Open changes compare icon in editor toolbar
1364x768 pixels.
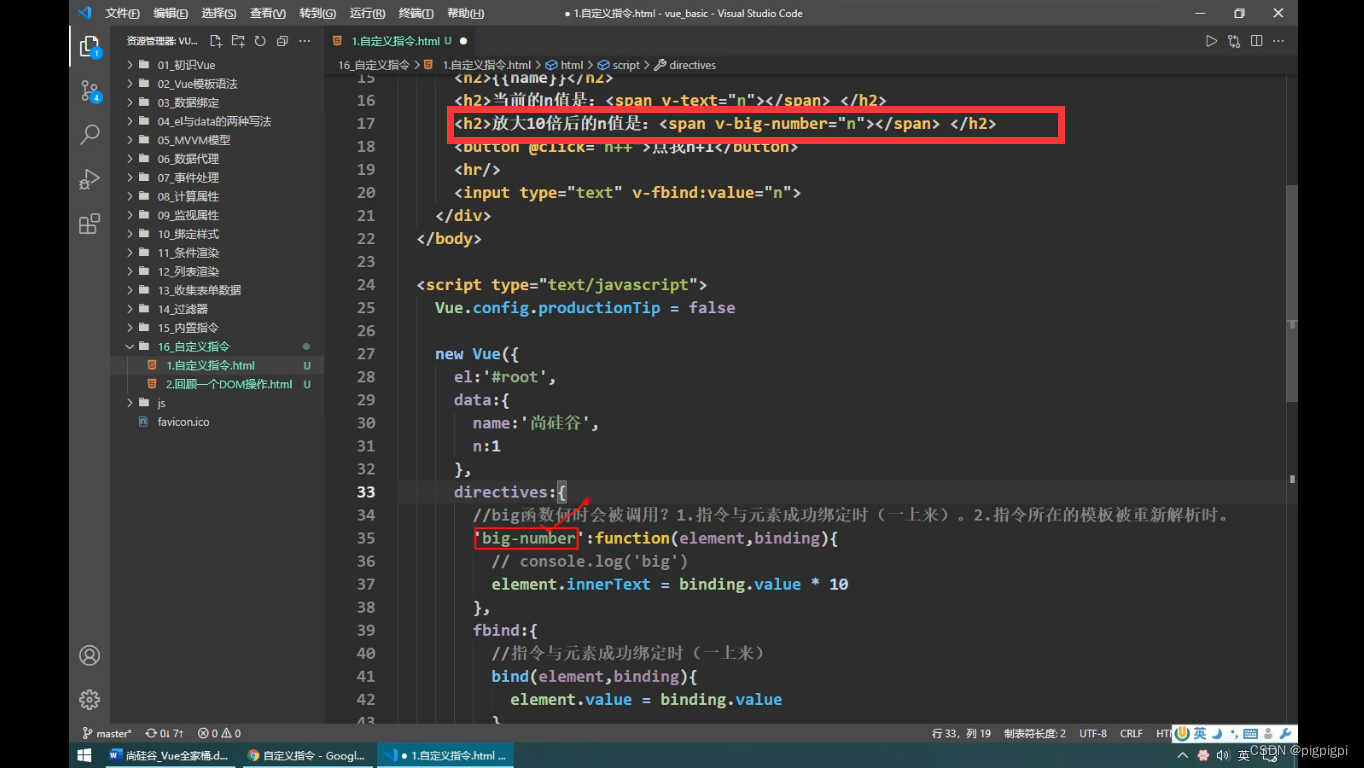pos(1234,41)
